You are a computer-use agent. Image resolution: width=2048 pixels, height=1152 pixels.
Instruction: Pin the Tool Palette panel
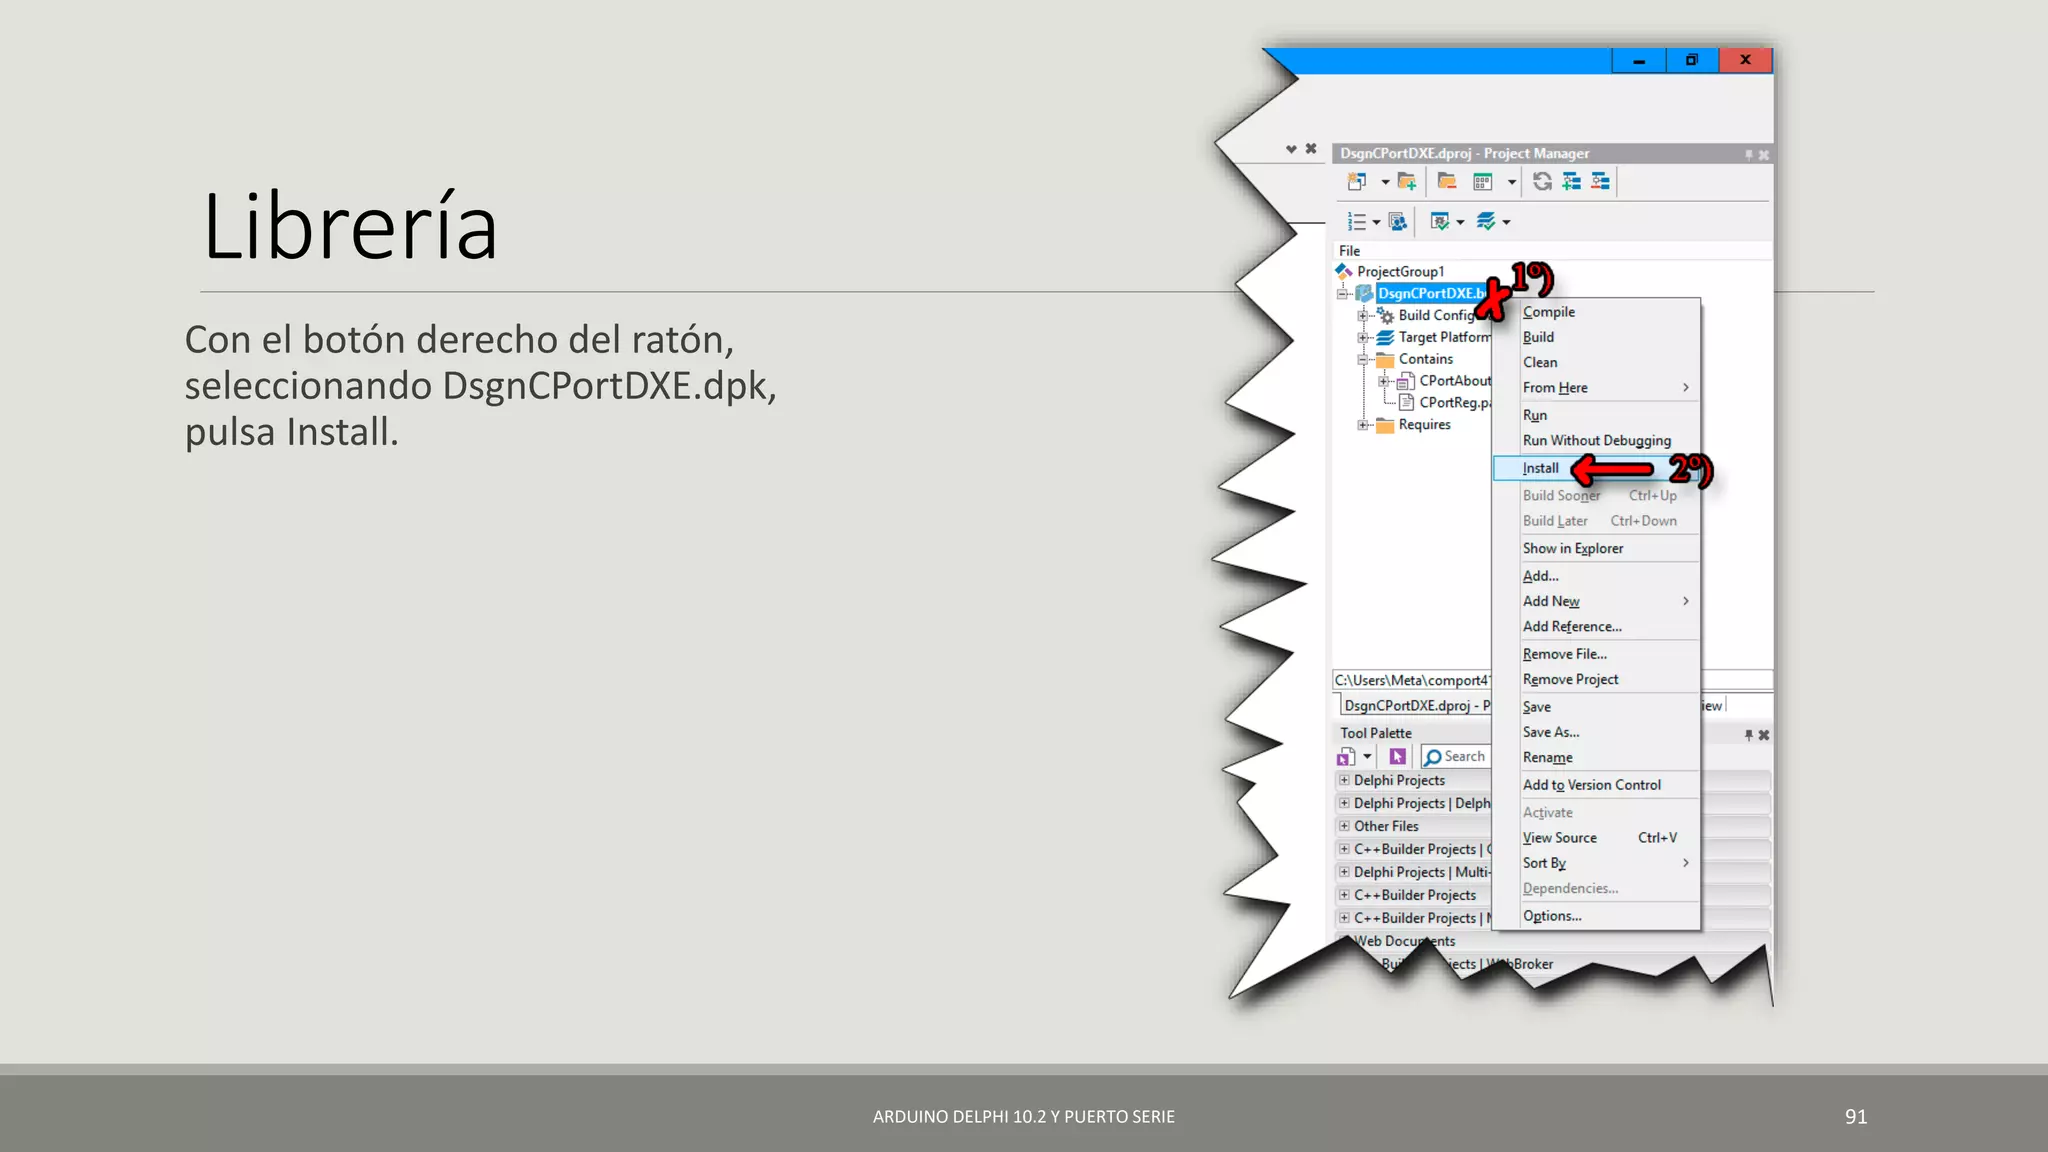[x=1748, y=735]
